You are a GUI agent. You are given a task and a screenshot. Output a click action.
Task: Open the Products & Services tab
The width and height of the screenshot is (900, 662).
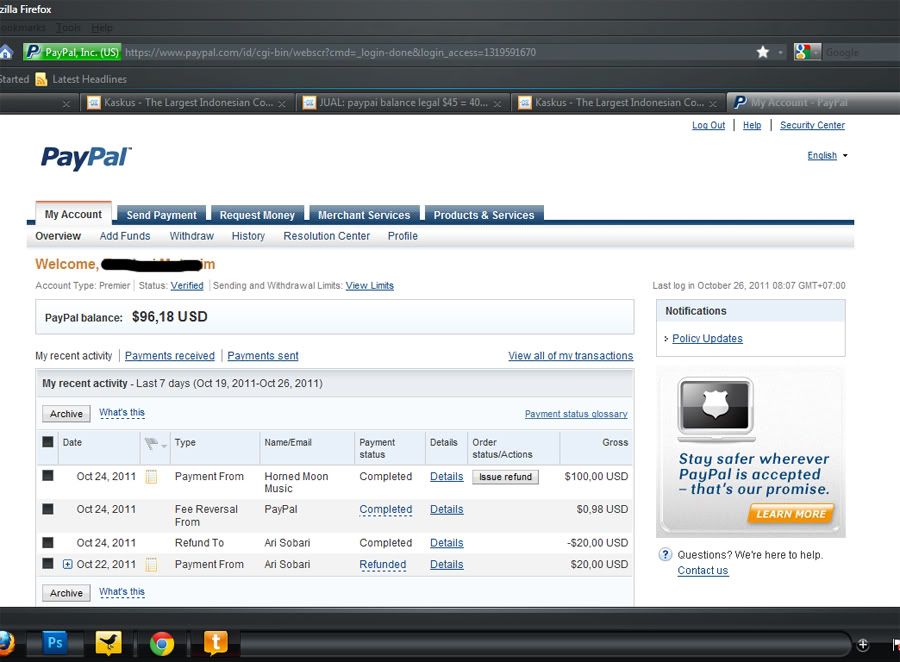click(484, 215)
